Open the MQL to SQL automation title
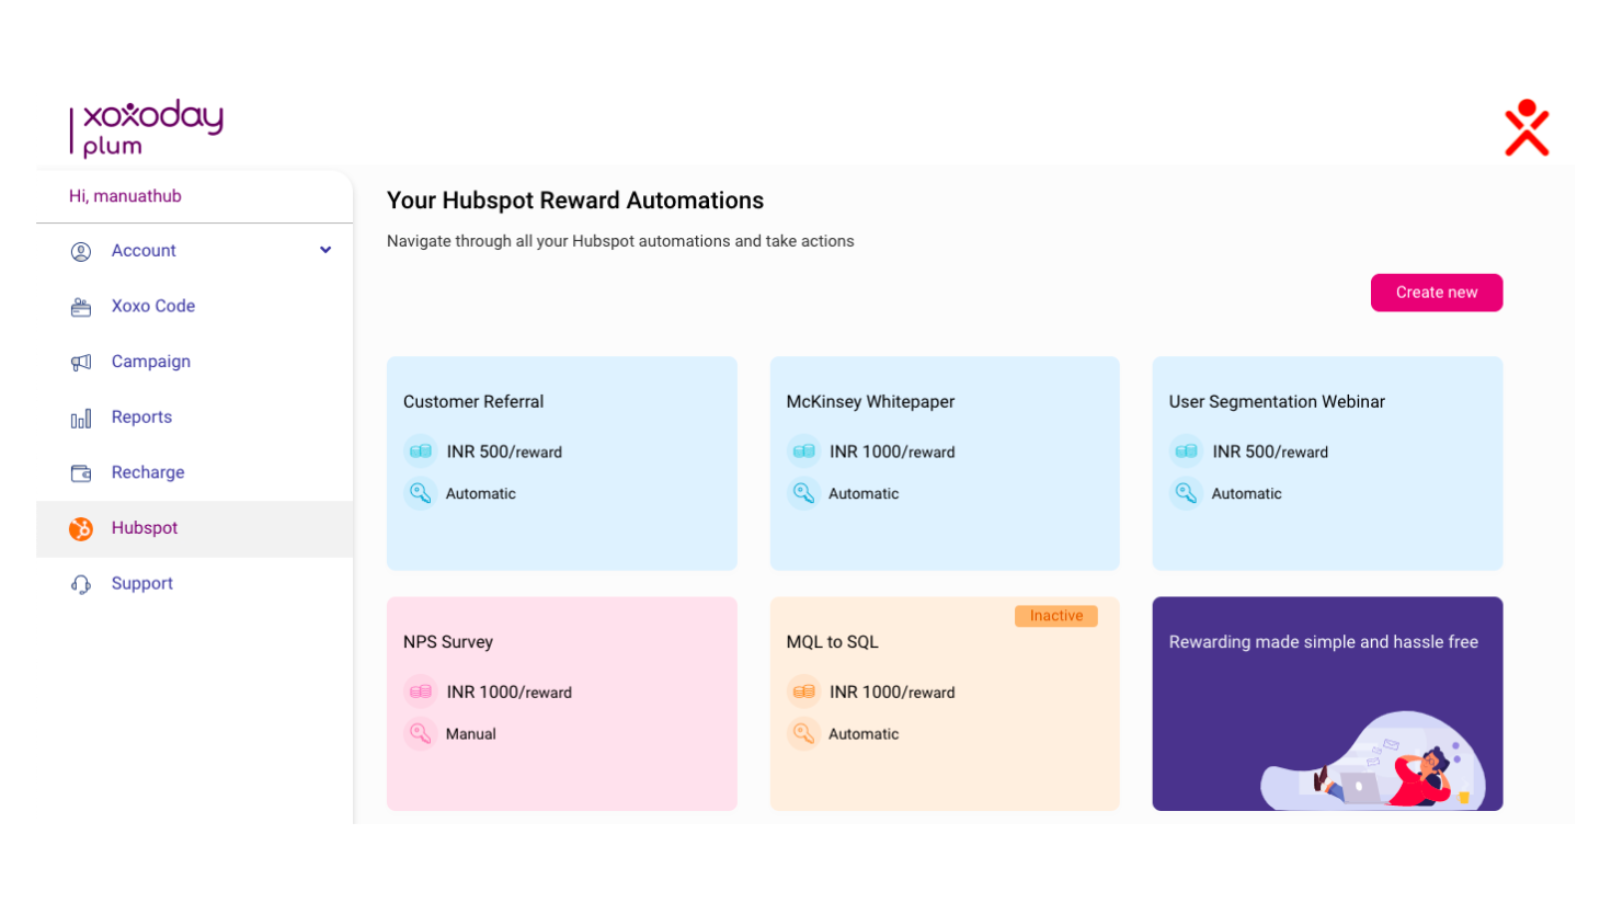Image resolution: width=1600 pixels, height=900 pixels. point(832,642)
